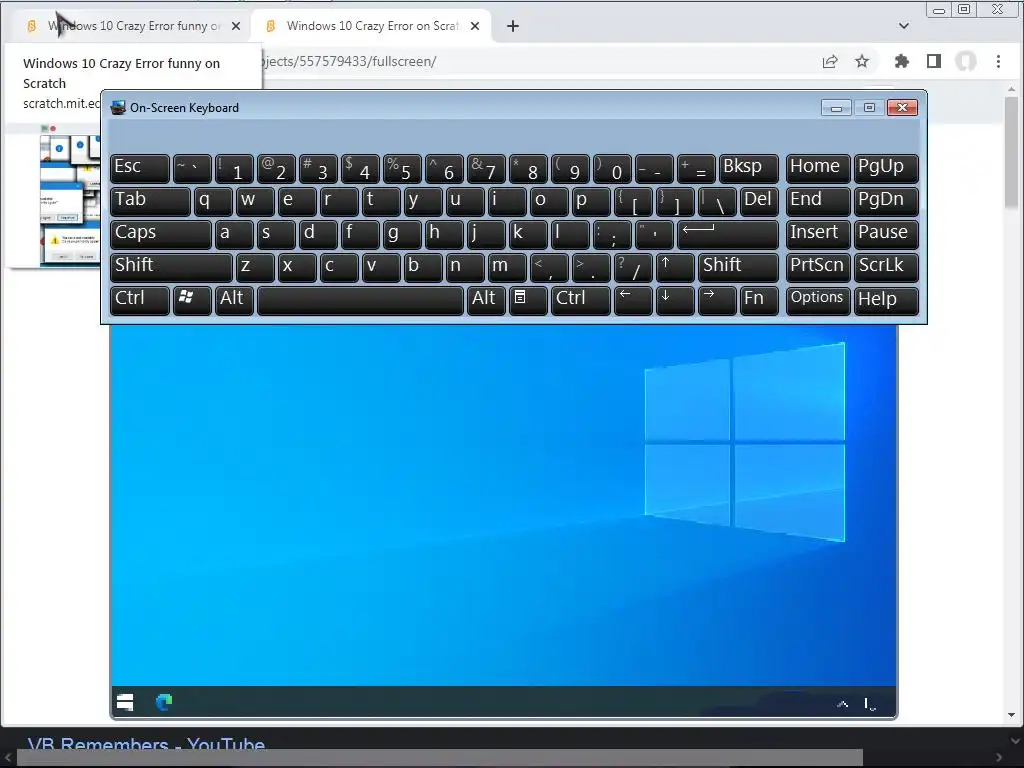Click the g key on keyboard
The height and width of the screenshot is (768, 1024).
click(402, 234)
